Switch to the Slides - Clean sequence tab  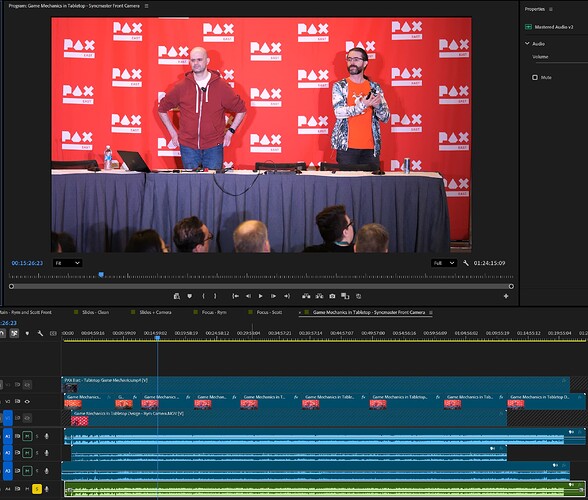click(x=95, y=312)
